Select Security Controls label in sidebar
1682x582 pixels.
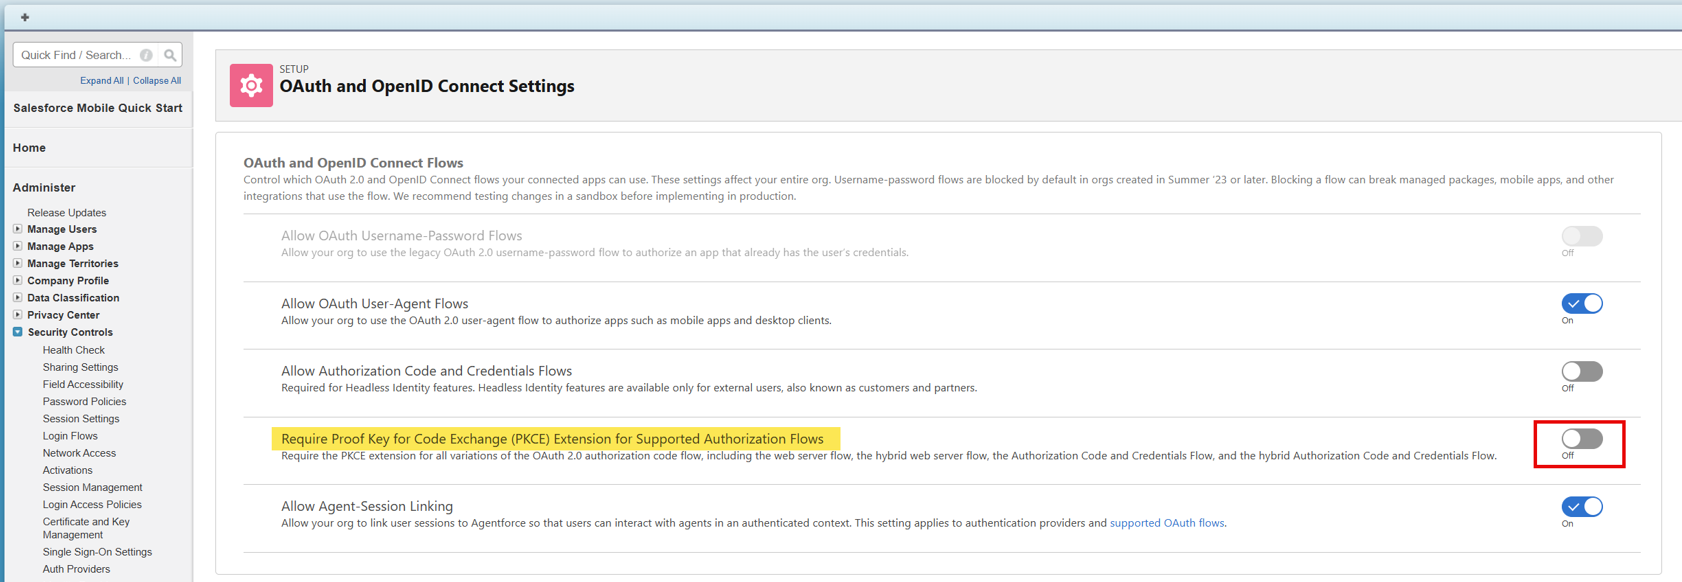(70, 332)
